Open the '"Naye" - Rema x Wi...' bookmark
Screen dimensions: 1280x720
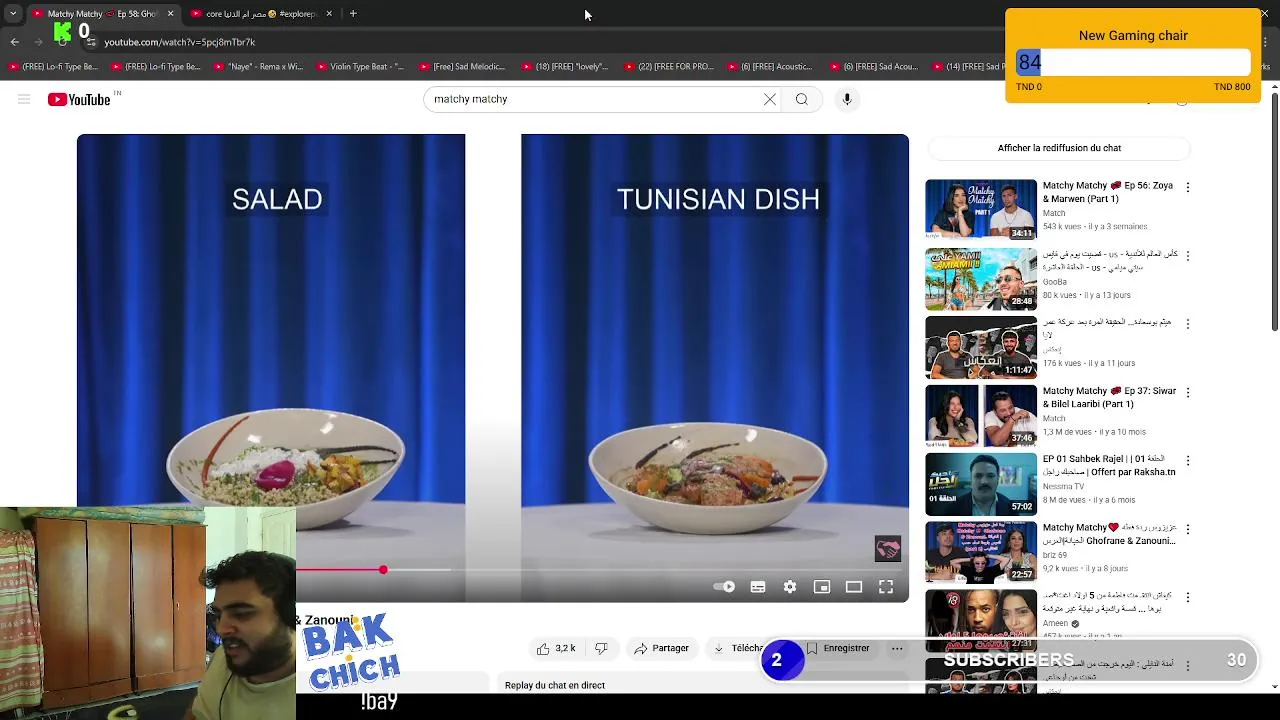(x=259, y=67)
